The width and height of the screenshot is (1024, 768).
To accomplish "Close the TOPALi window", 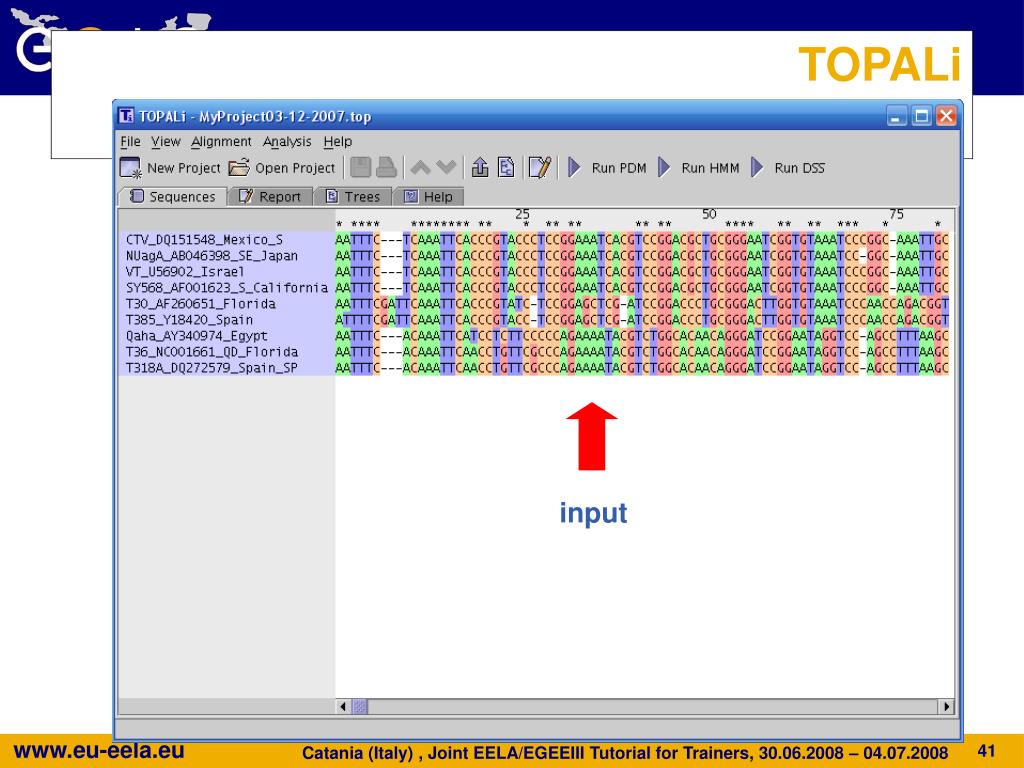I will coord(946,117).
